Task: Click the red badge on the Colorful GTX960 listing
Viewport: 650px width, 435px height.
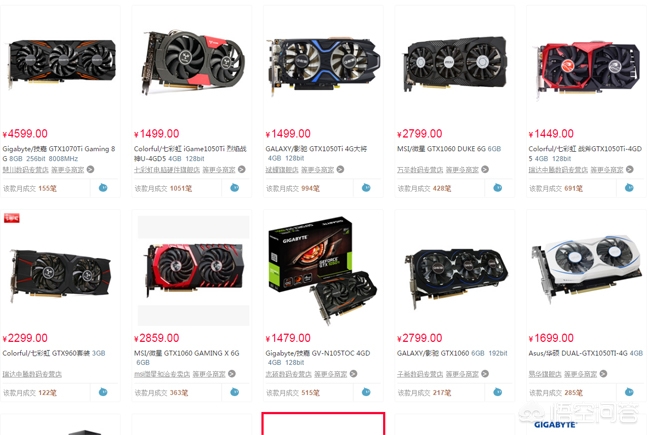Action: (12, 218)
